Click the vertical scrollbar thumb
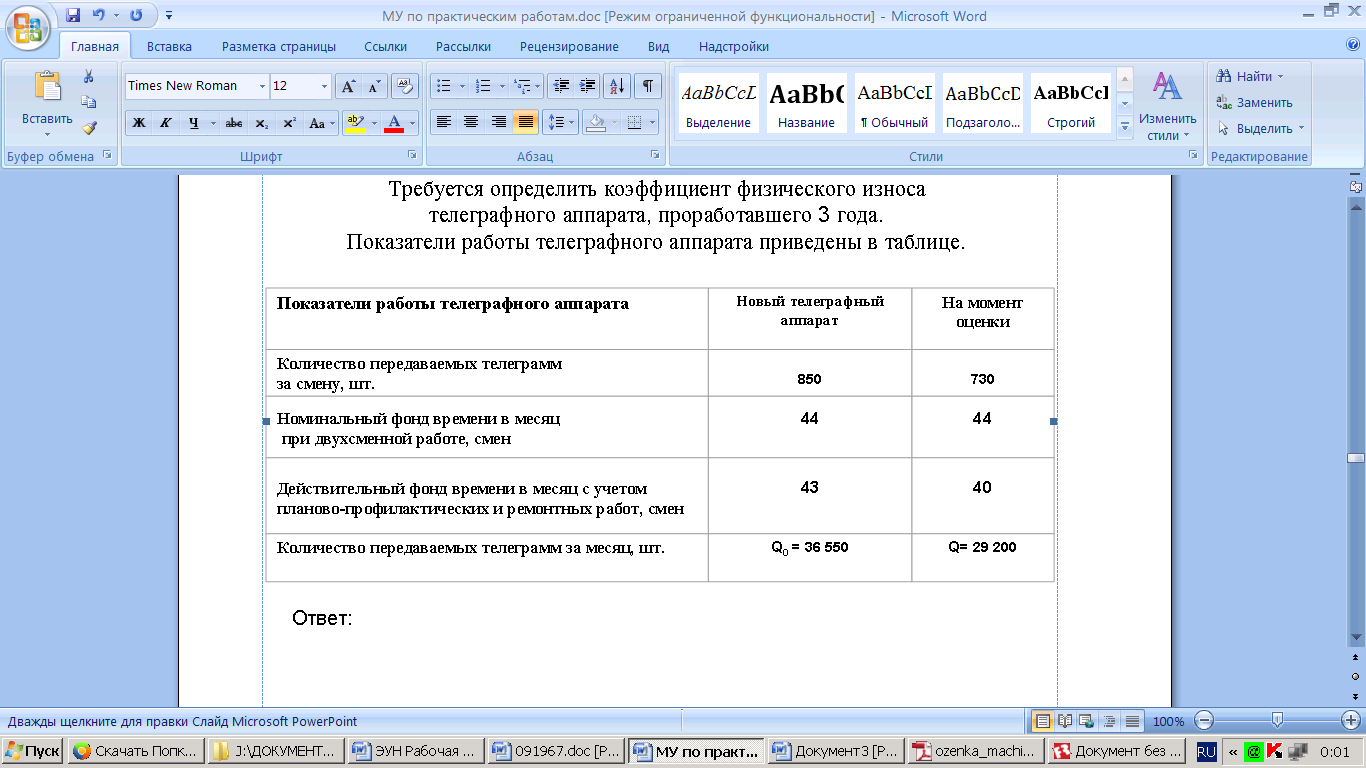This screenshot has width=1366, height=768. 1356,458
